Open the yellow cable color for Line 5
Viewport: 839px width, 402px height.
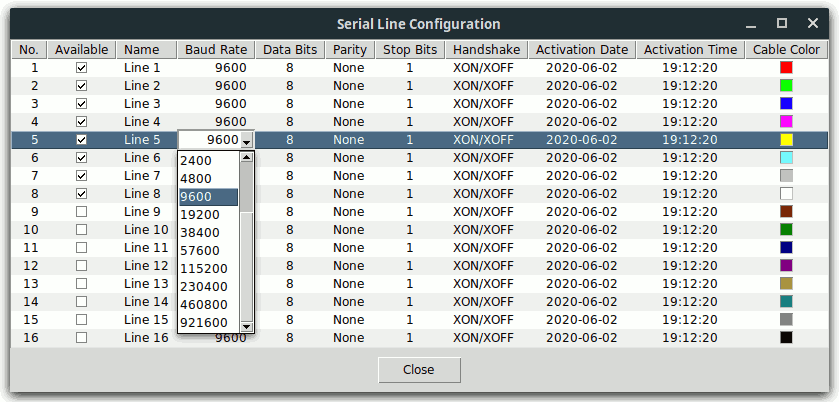(786, 140)
